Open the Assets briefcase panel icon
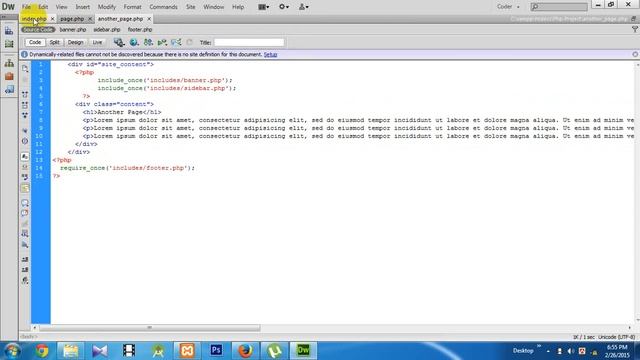The height and width of the screenshot is (360, 640). click(x=9, y=76)
